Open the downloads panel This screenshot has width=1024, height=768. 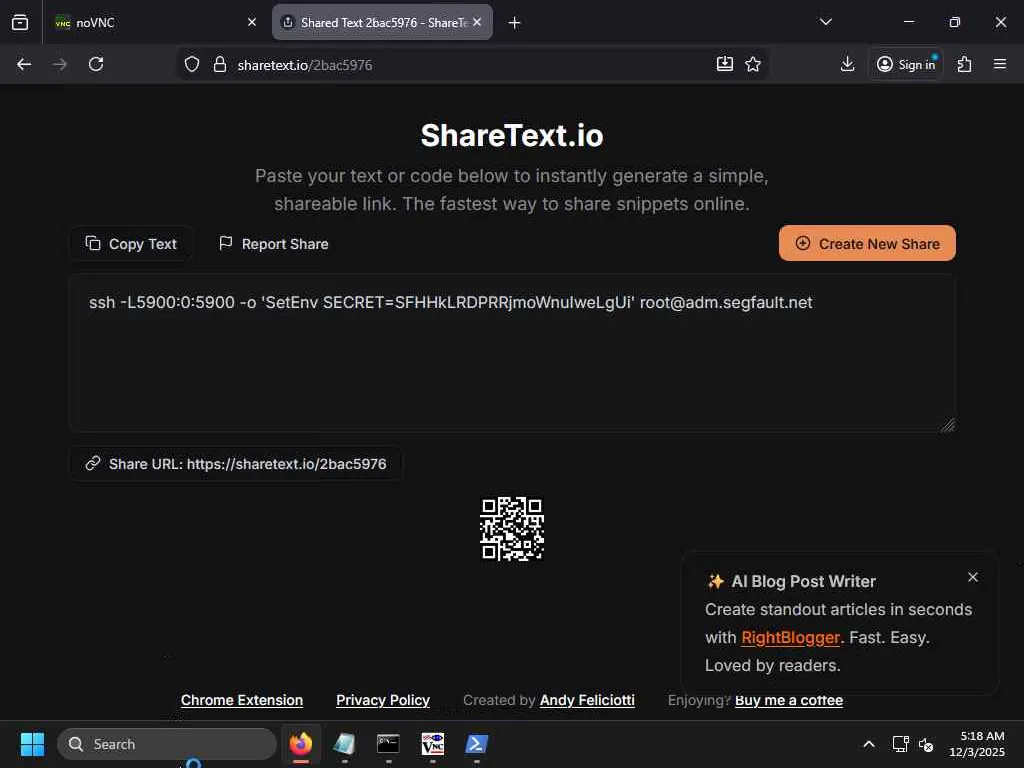[847, 64]
